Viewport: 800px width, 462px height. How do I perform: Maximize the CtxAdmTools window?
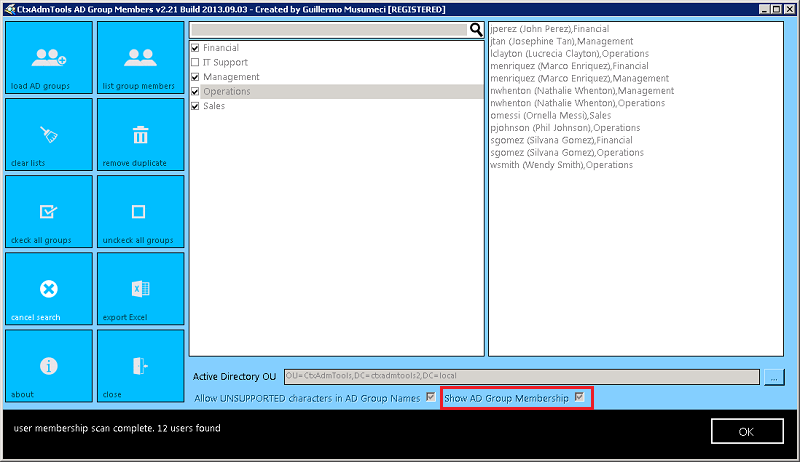(x=776, y=9)
